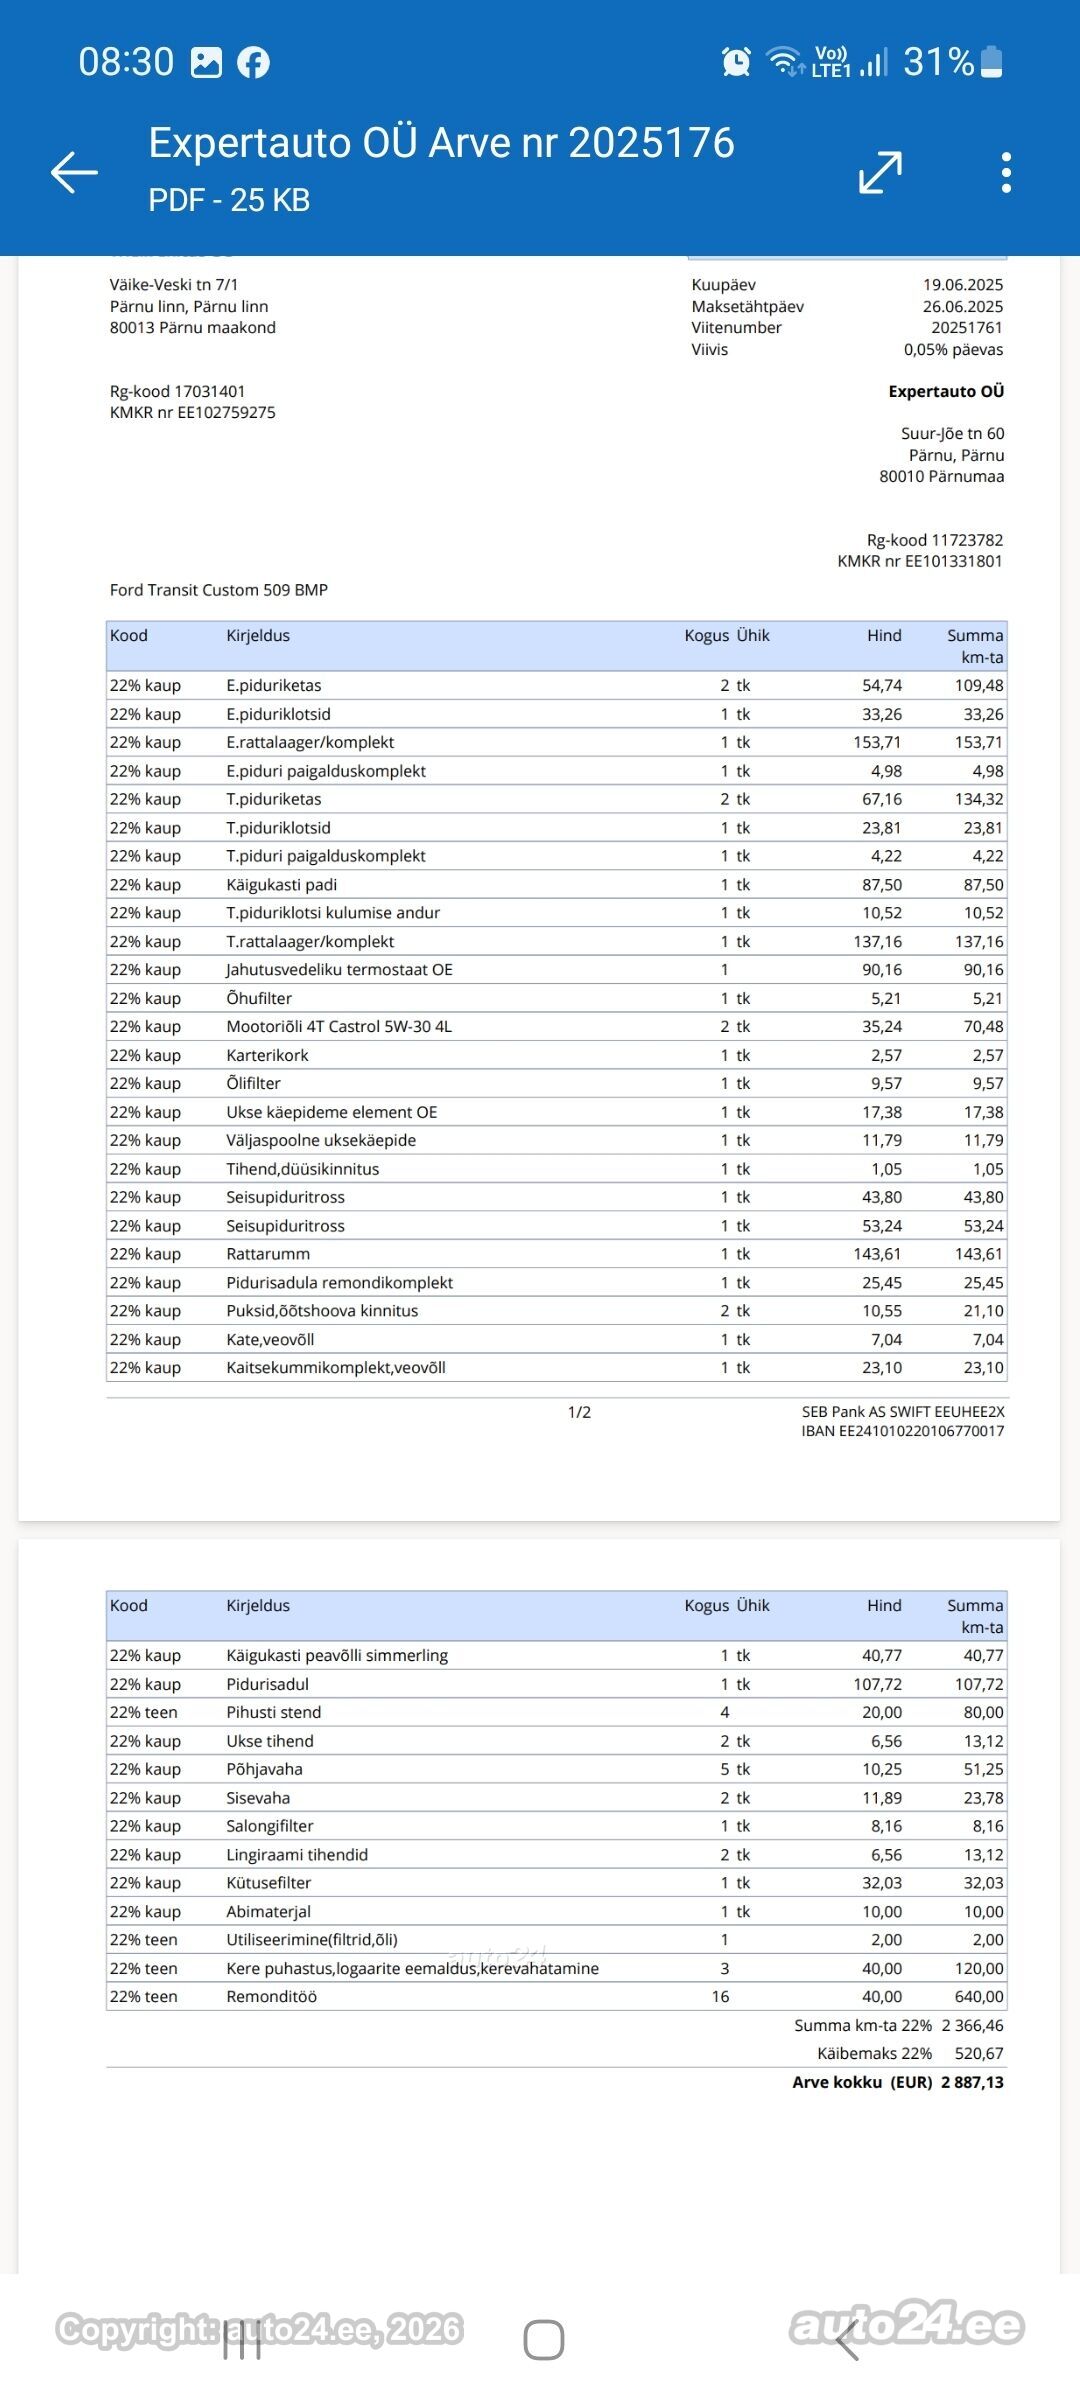Screen dimensions: 1080x2400
Task: Select reference number 20251761
Action: (967, 328)
